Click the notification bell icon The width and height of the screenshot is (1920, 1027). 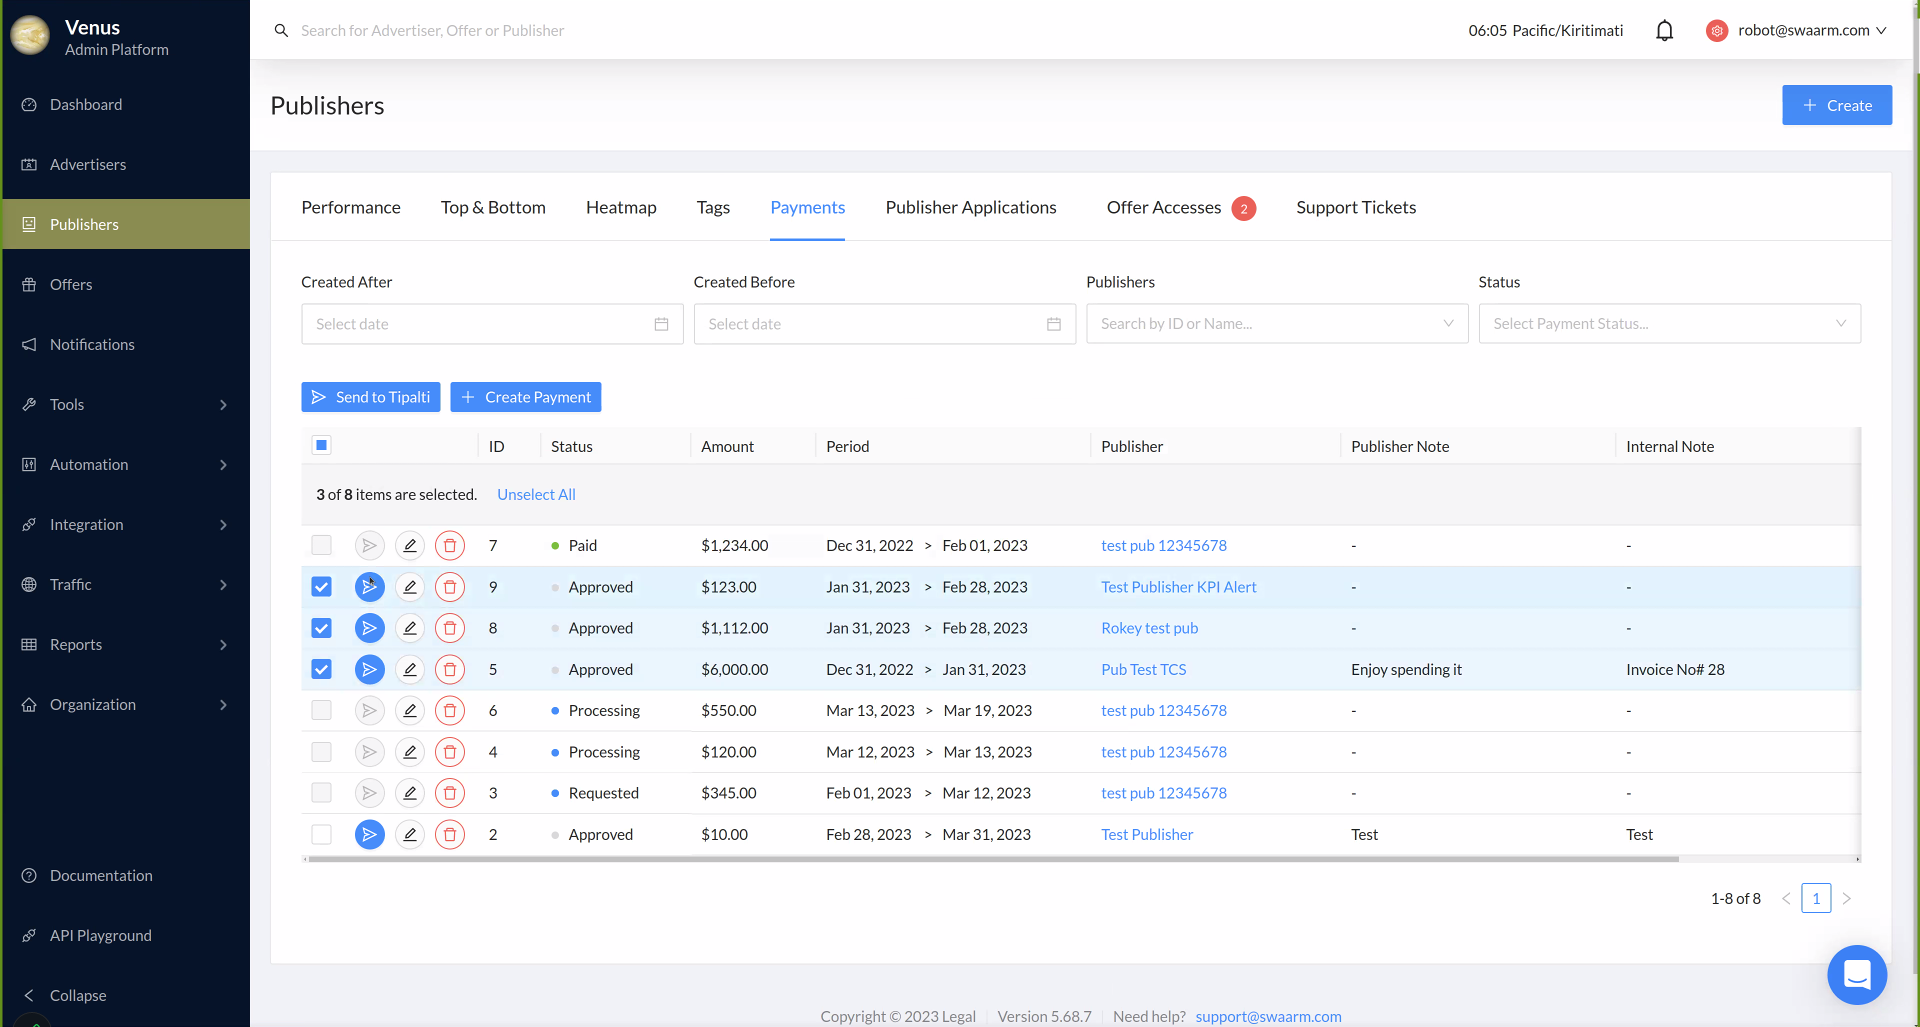1664,31
